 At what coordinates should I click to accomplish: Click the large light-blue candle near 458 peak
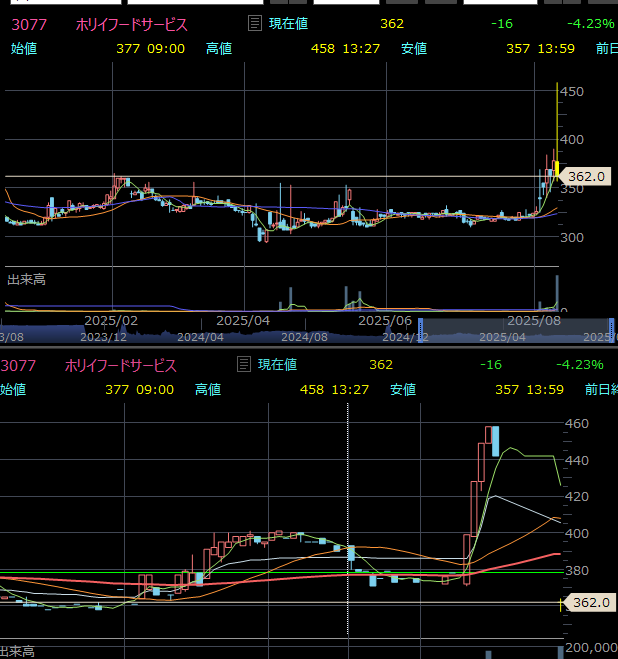pos(496,441)
